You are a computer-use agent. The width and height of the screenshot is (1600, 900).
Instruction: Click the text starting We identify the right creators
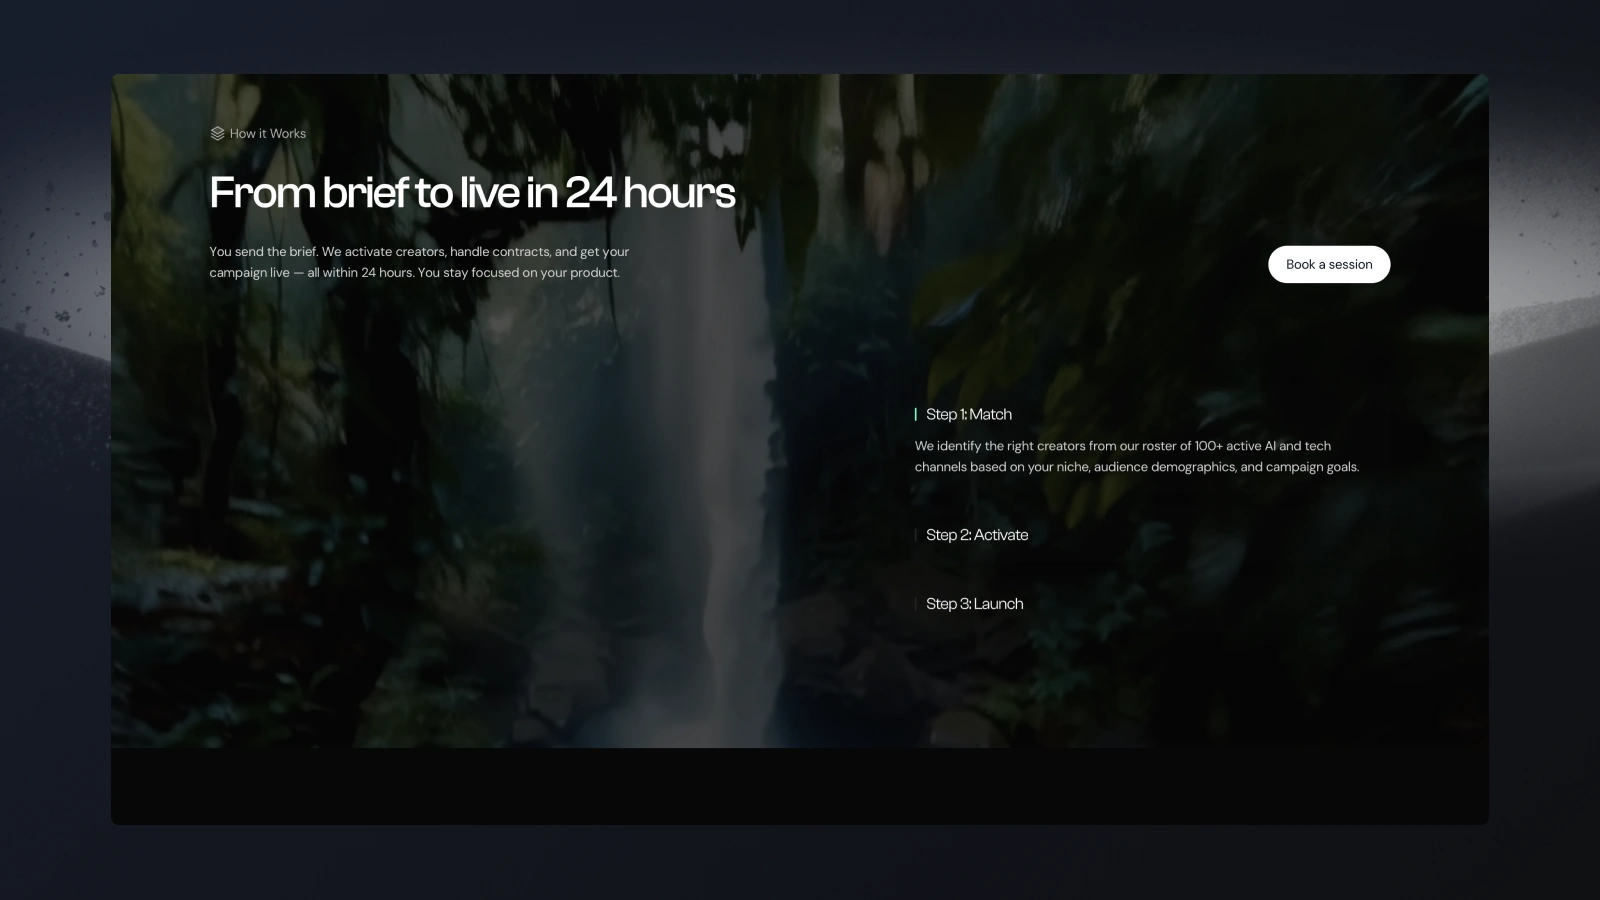[x=1137, y=456]
